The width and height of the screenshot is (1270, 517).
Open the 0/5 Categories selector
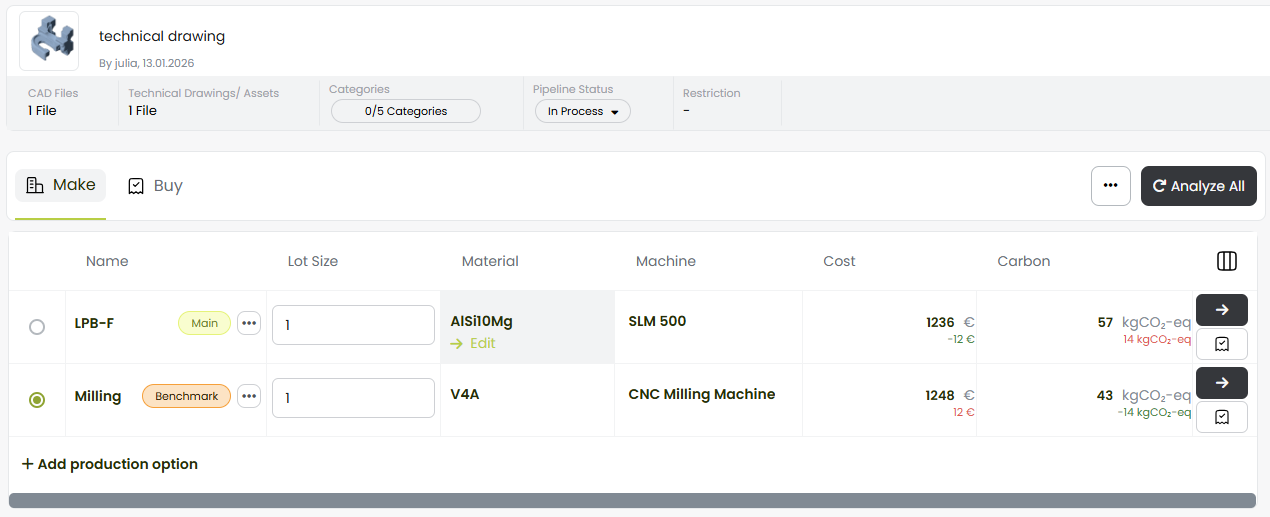click(406, 111)
